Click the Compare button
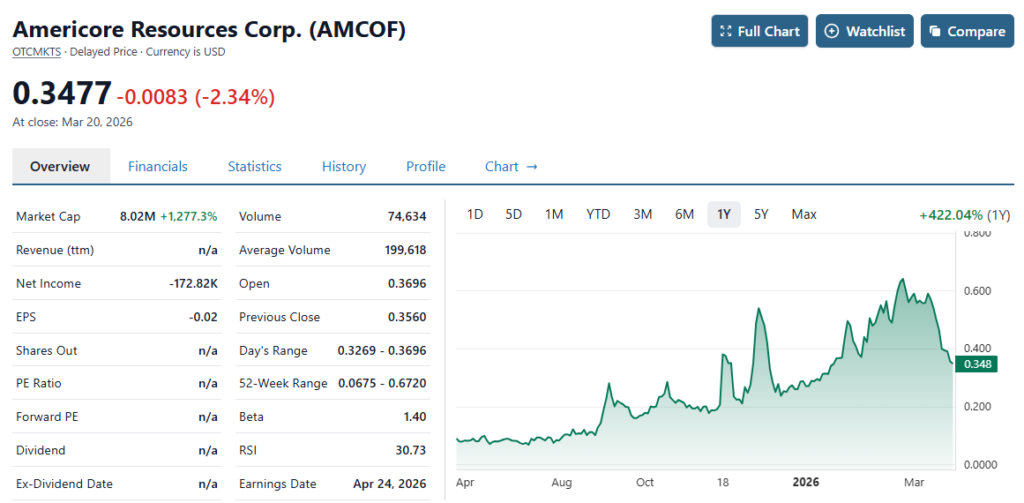Screen dimensions: 1024x503 tap(967, 31)
